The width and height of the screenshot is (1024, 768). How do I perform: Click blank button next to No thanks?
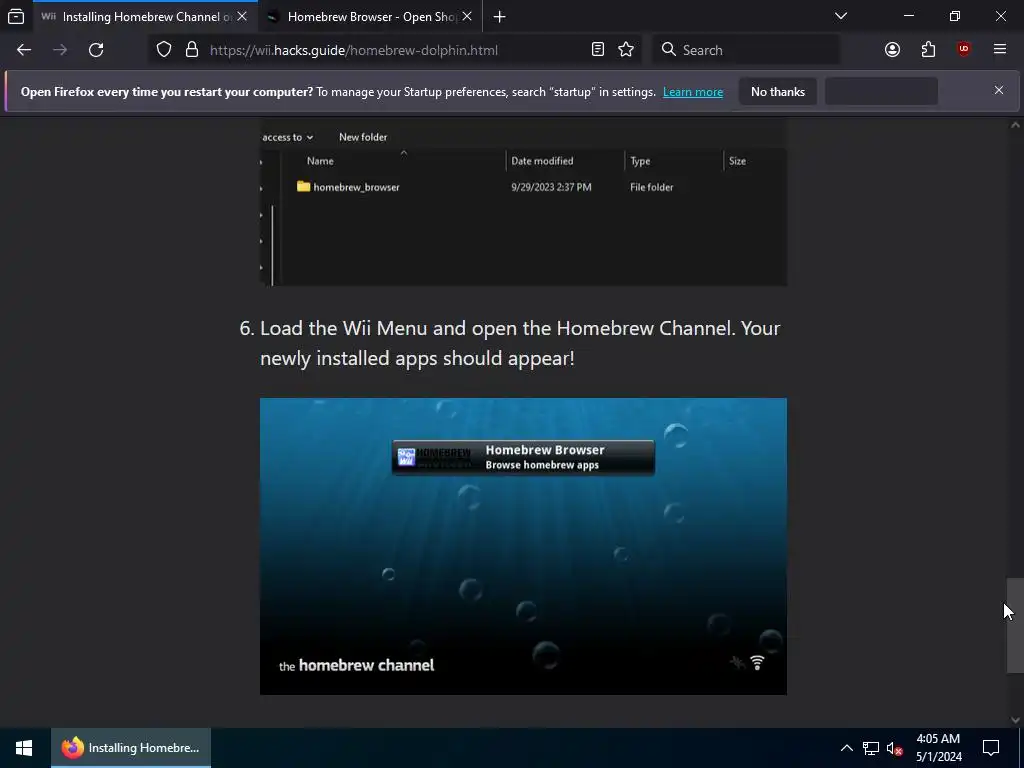click(x=882, y=91)
